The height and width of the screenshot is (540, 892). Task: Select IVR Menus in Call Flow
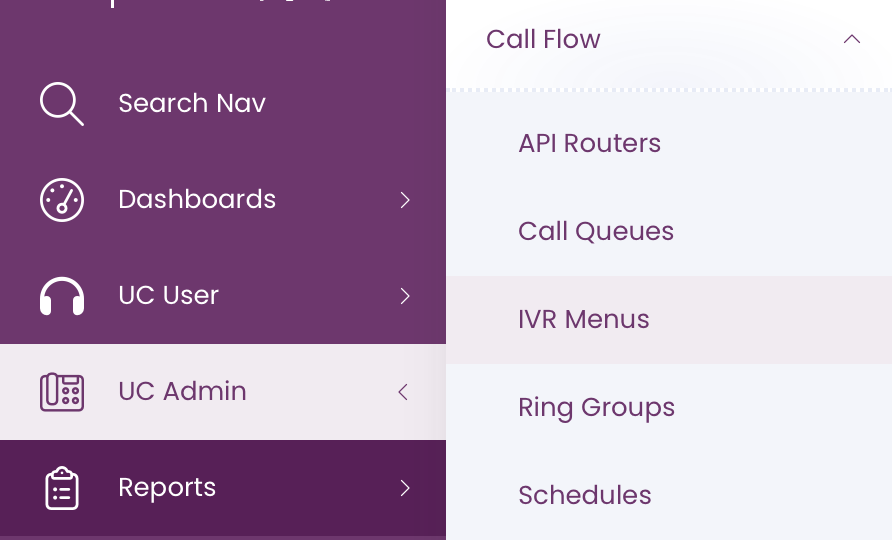tap(669, 320)
